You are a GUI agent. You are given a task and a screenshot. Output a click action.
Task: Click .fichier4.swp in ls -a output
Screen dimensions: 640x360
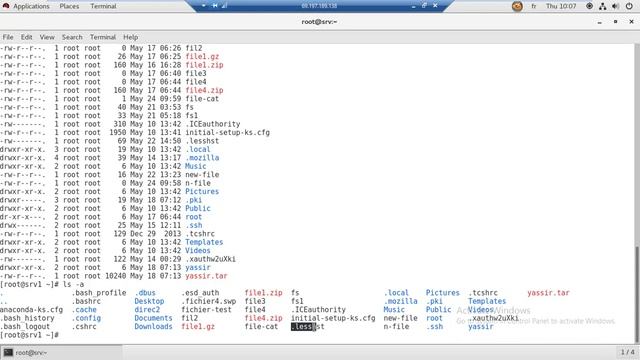[x=209, y=301]
